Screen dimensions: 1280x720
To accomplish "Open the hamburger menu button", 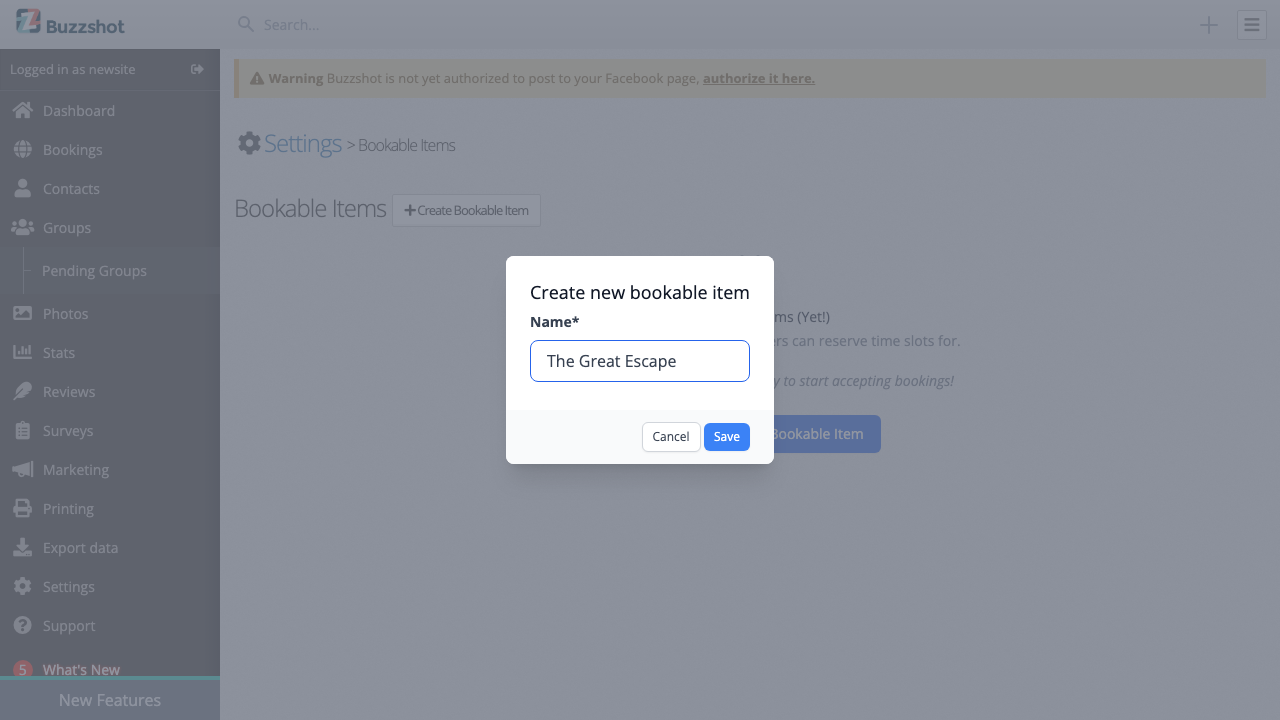I will 1252,25.
